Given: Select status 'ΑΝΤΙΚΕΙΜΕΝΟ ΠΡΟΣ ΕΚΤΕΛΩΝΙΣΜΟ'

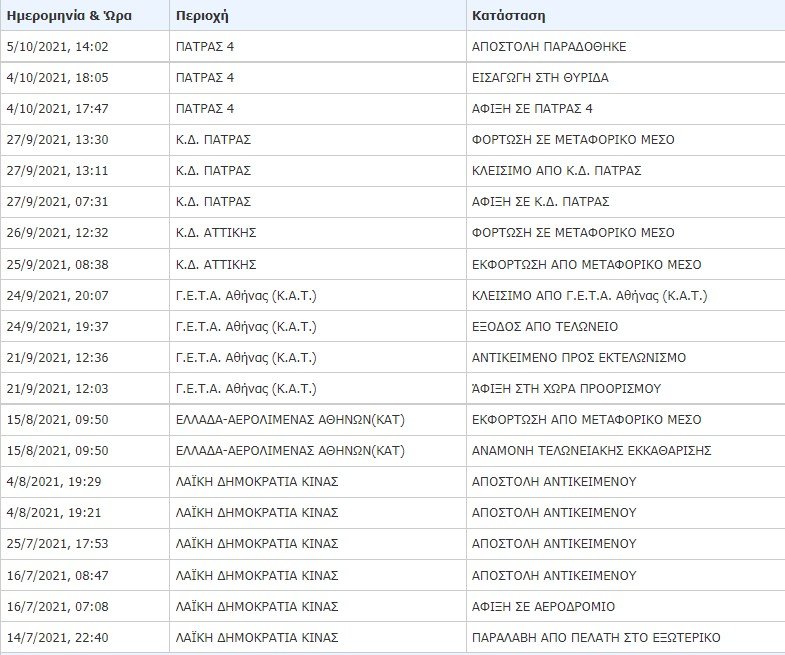Looking at the screenshot, I should click(x=579, y=358).
